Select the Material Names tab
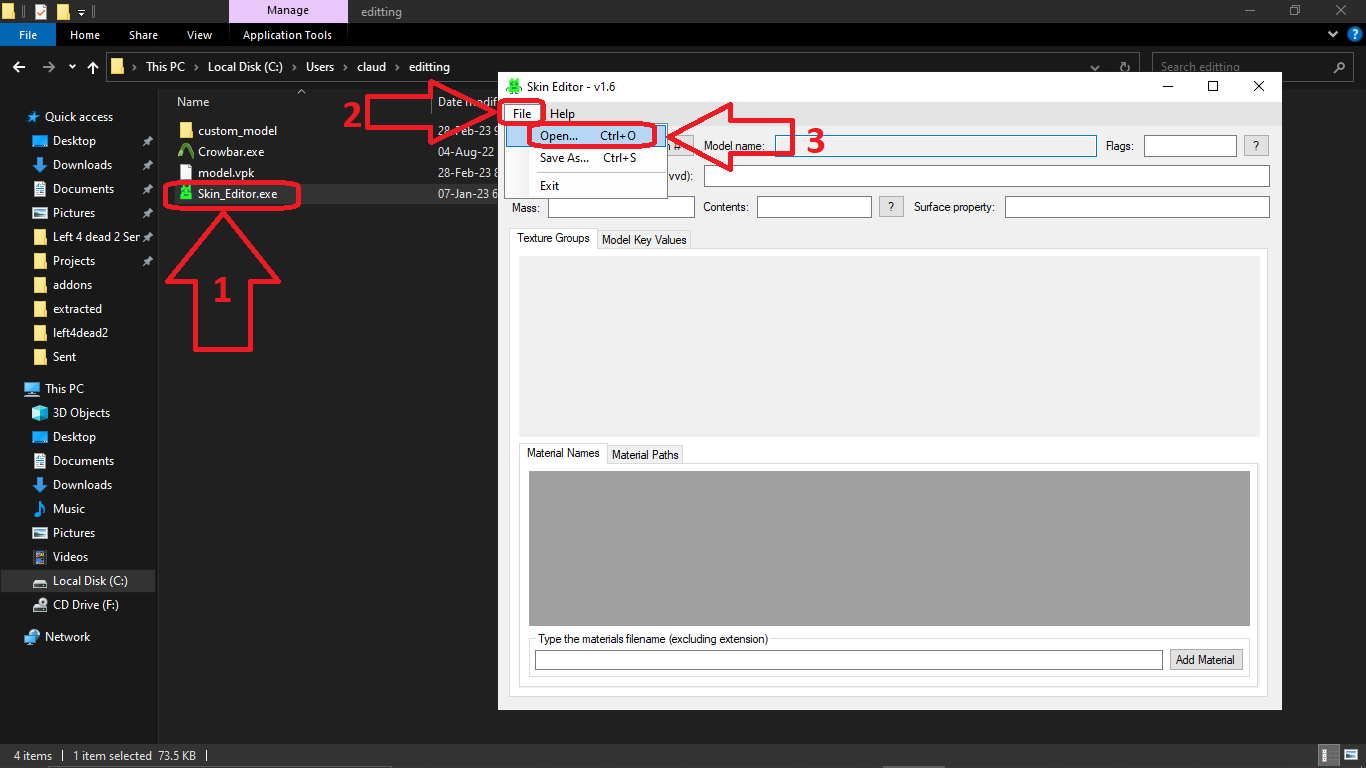Image resolution: width=1366 pixels, height=768 pixels. (x=563, y=453)
